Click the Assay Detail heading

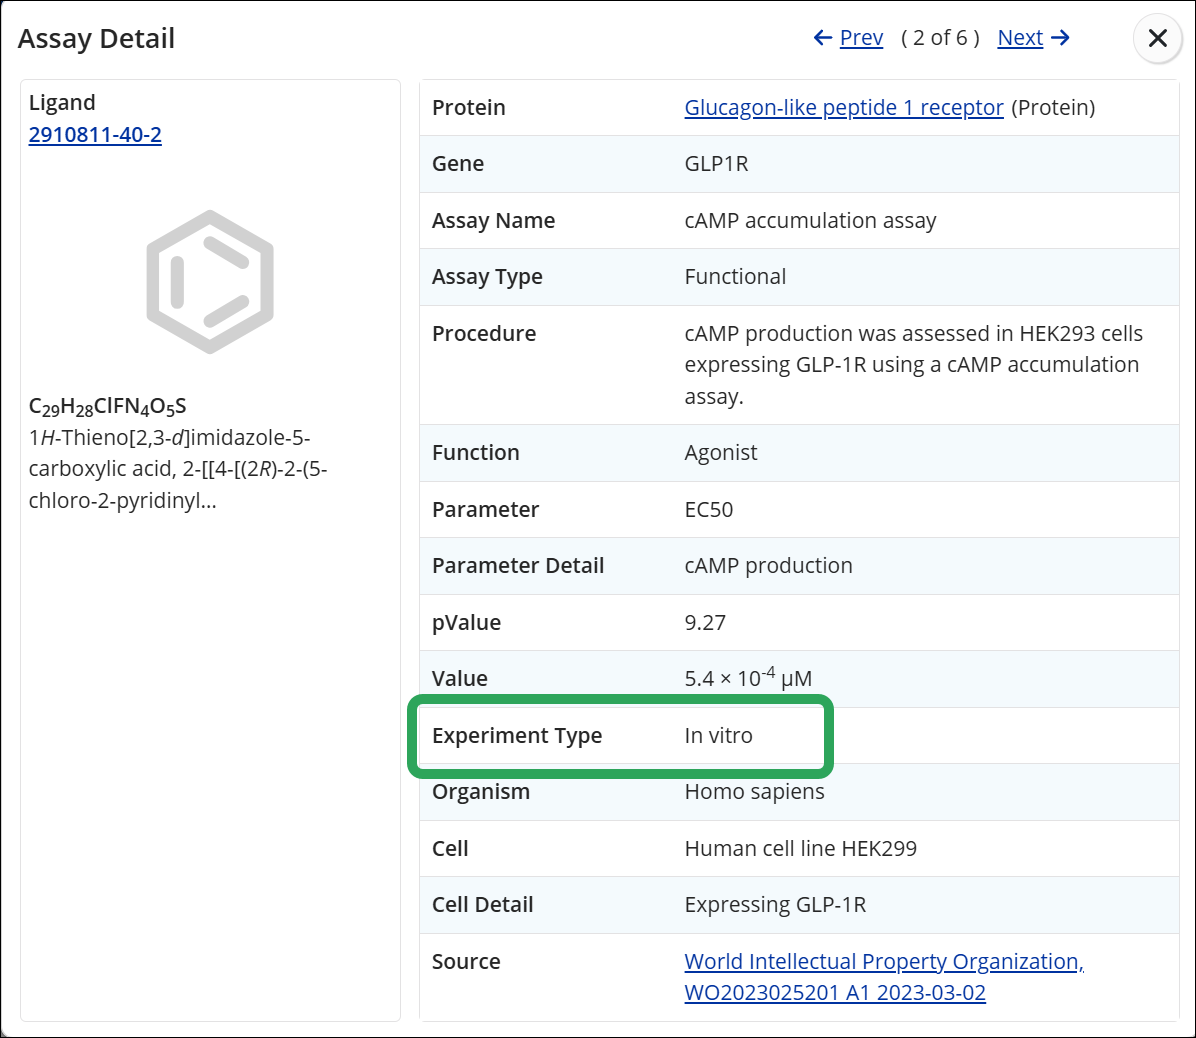(x=96, y=38)
